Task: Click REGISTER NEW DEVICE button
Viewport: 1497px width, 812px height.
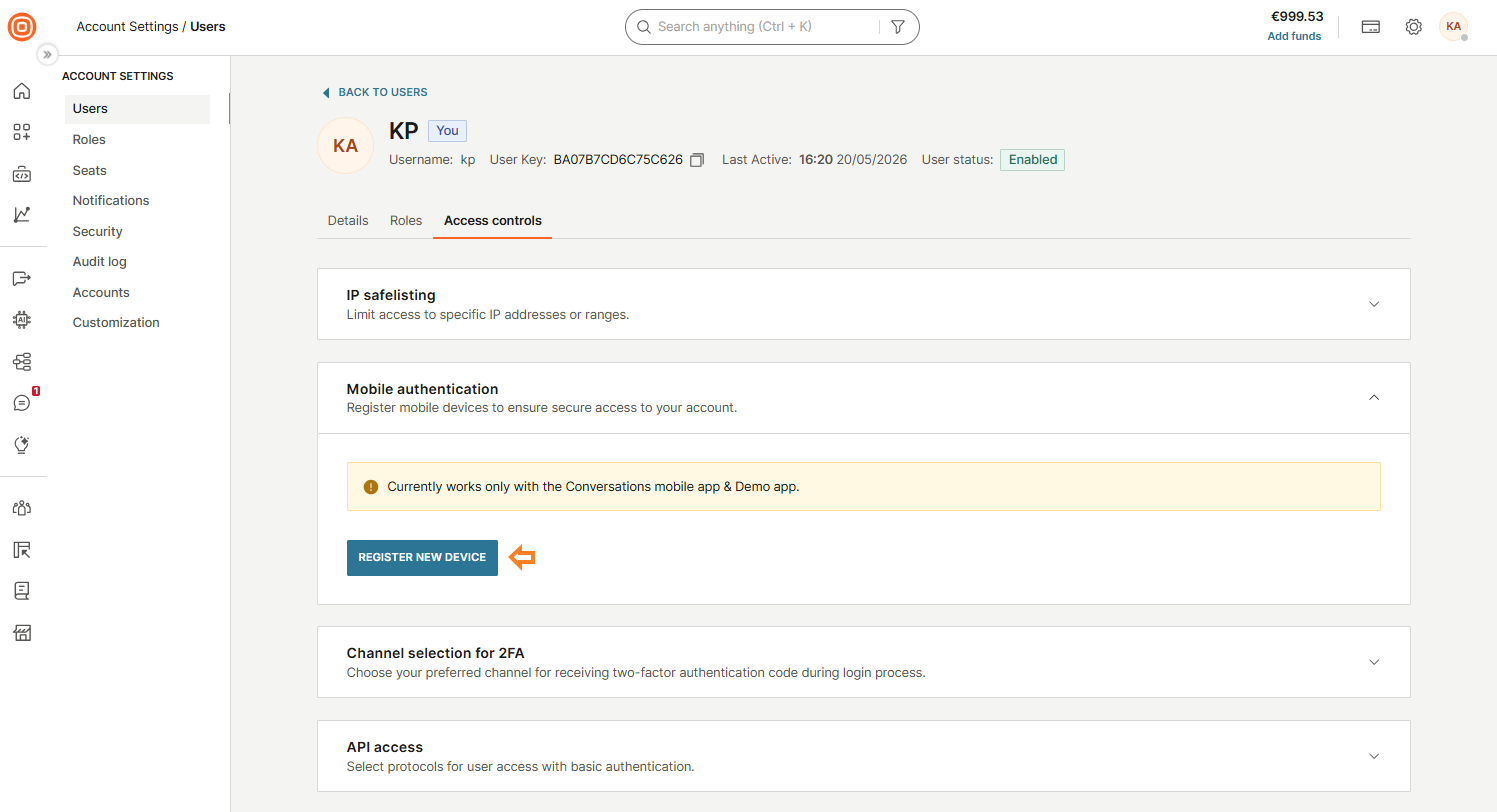Action: (x=422, y=558)
